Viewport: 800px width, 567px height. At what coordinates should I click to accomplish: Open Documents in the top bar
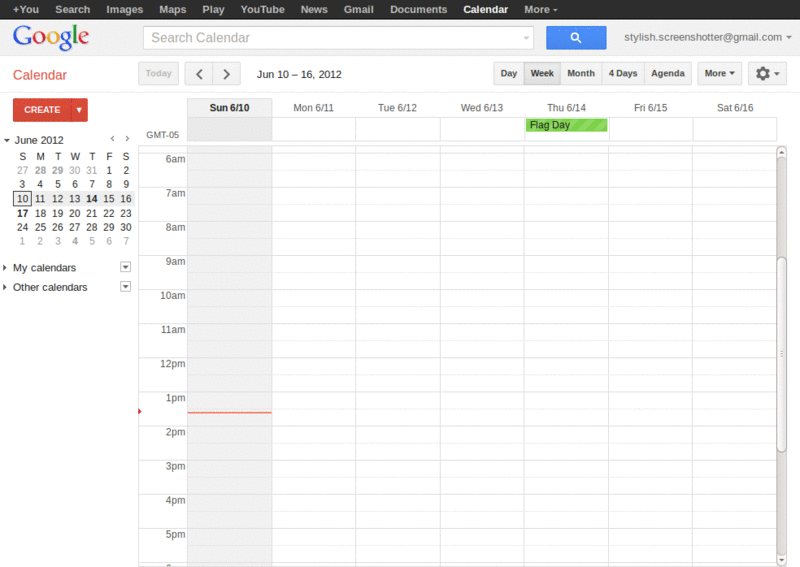click(418, 9)
